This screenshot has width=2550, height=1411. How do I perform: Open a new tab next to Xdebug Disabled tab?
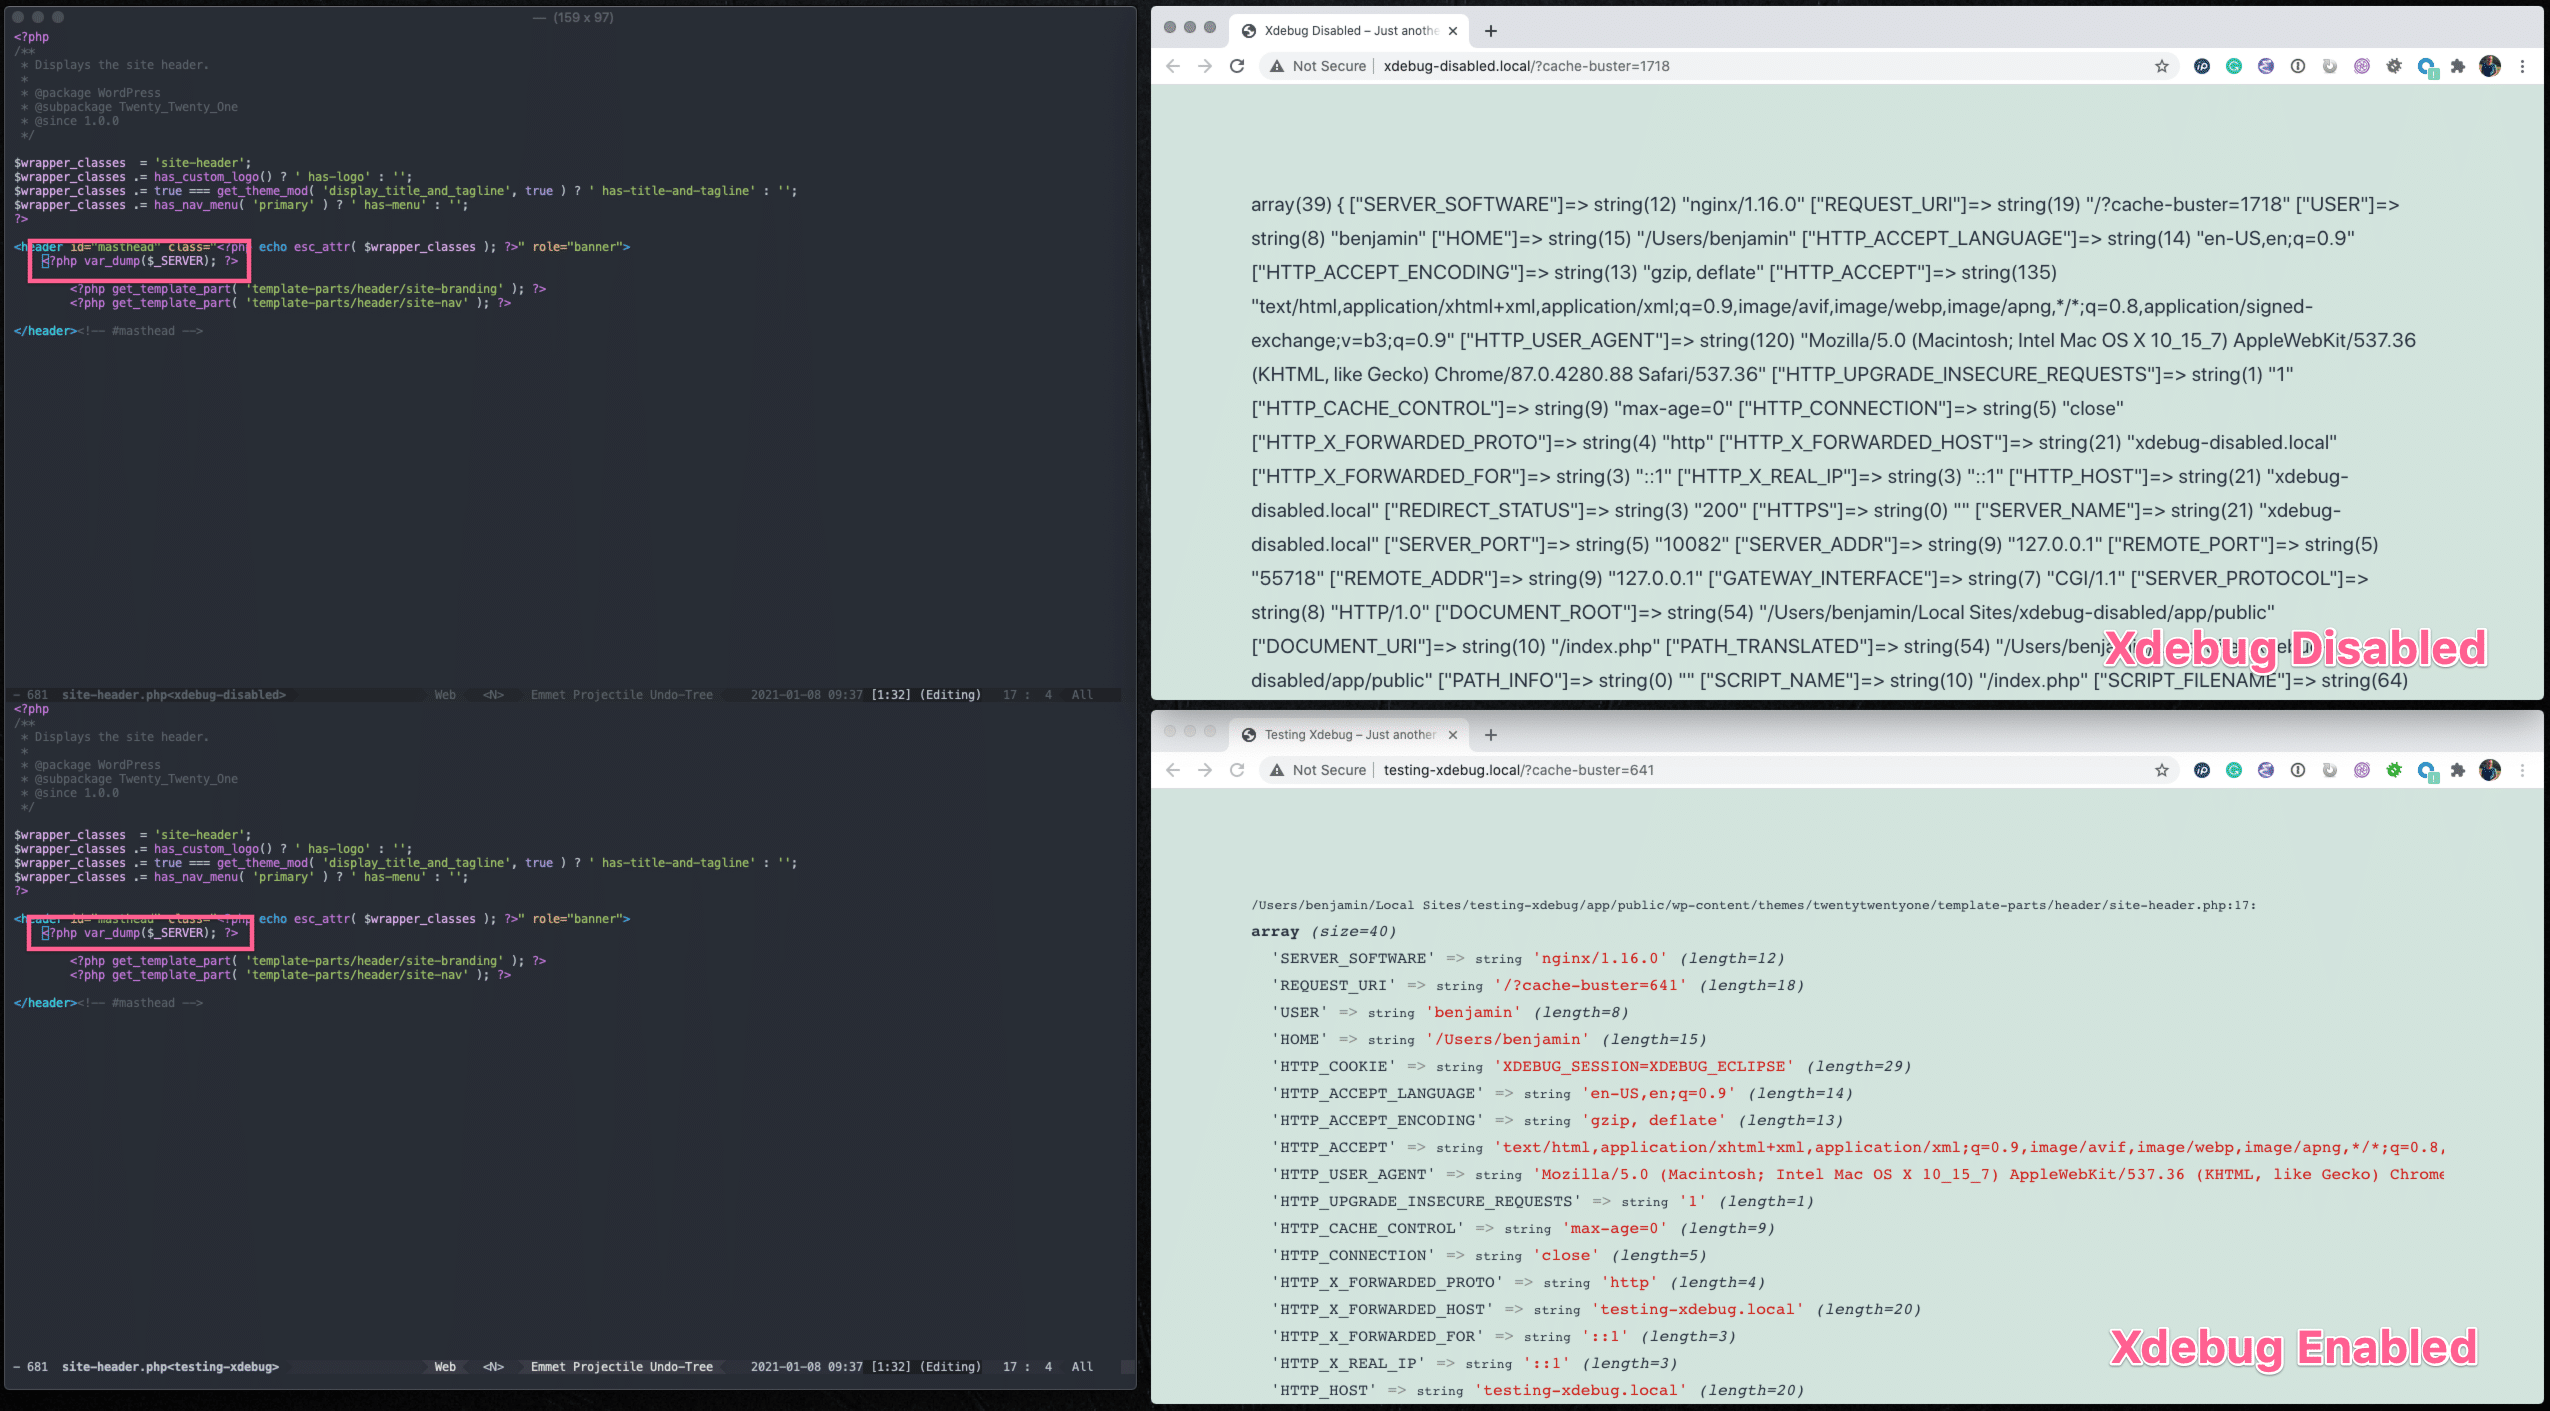pos(1491,31)
